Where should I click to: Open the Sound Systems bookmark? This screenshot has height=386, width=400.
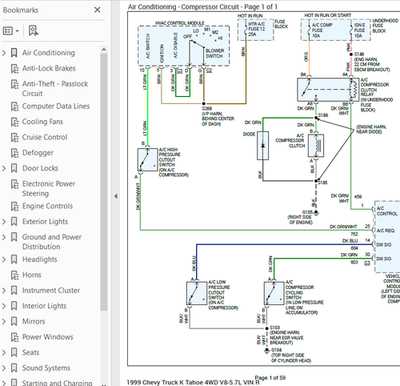pos(46,368)
